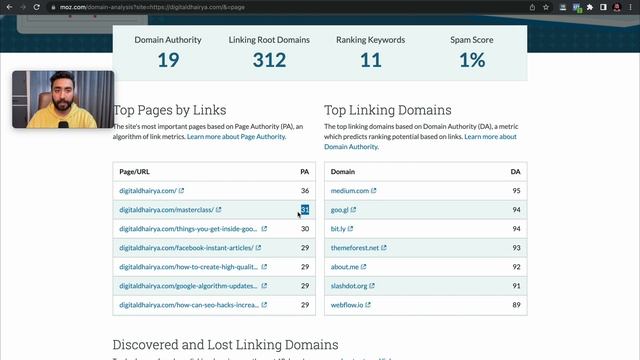The height and width of the screenshot is (360, 640).
Task: Click external-link icon beside medium.com
Action: (x=373, y=190)
